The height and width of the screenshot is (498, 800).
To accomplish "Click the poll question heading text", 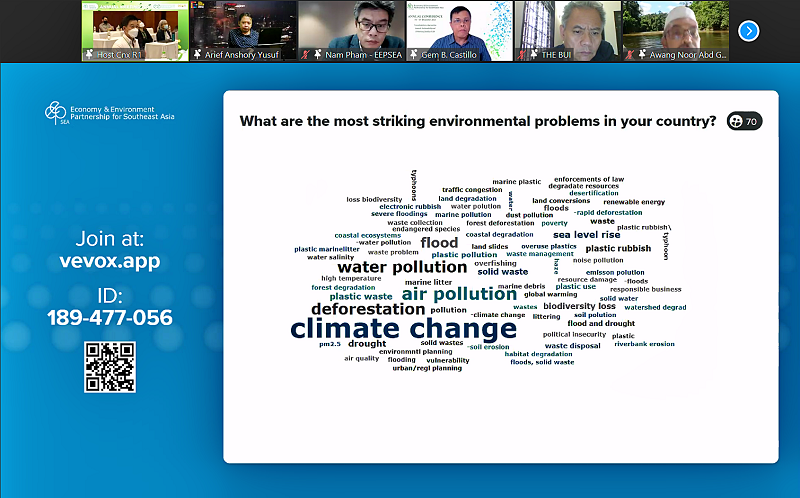I will 477,122.
